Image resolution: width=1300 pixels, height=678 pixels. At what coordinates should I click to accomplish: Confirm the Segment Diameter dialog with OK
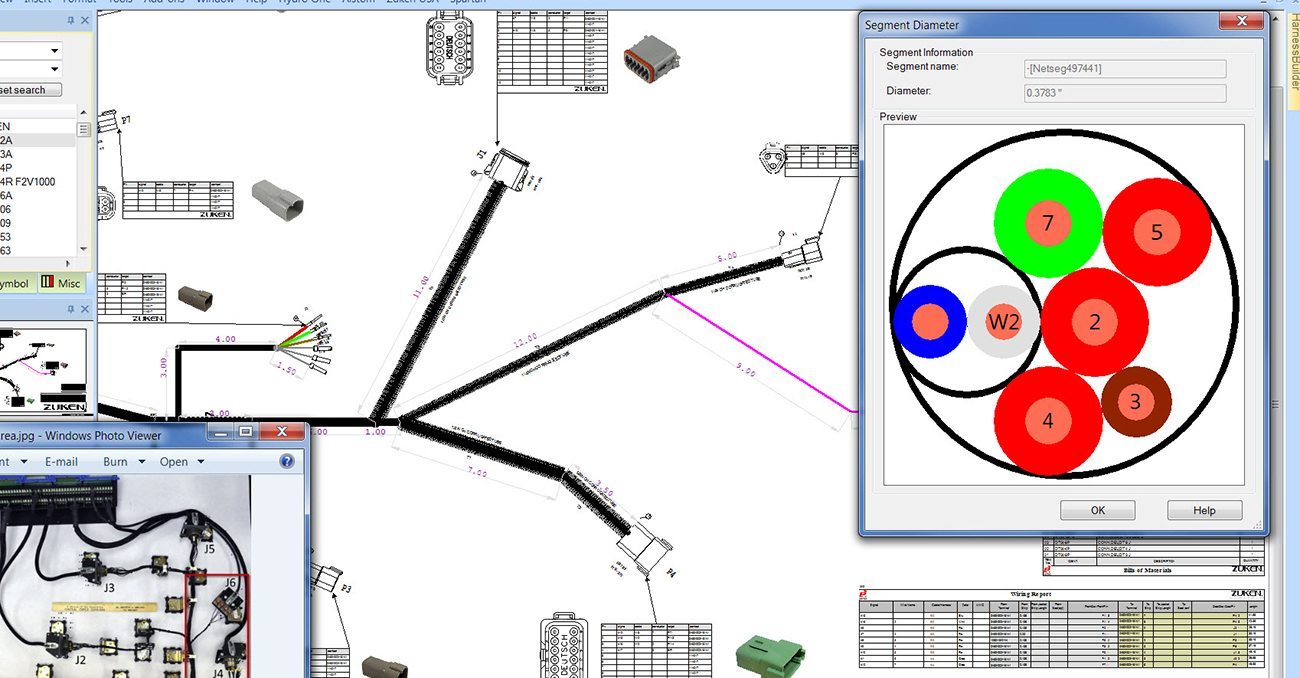click(x=1097, y=510)
